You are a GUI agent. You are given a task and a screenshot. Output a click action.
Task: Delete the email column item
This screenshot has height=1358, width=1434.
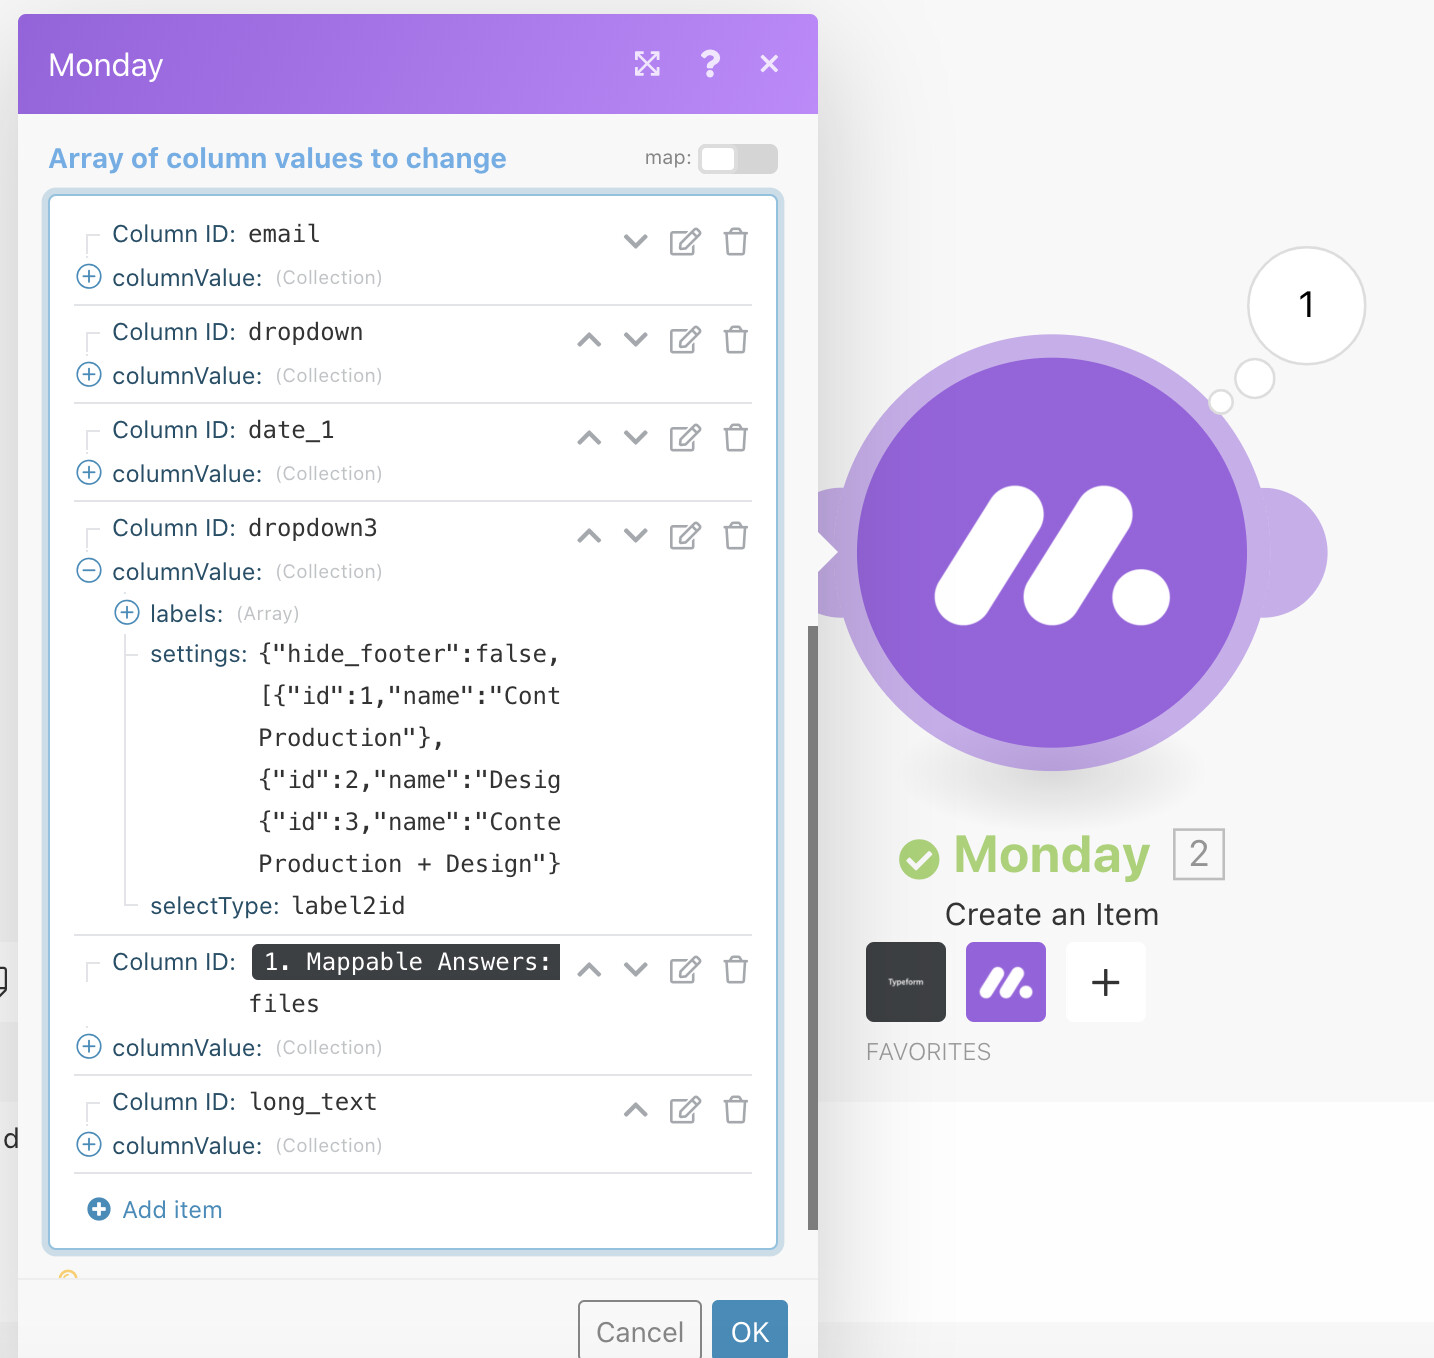click(x=736, y=241)
